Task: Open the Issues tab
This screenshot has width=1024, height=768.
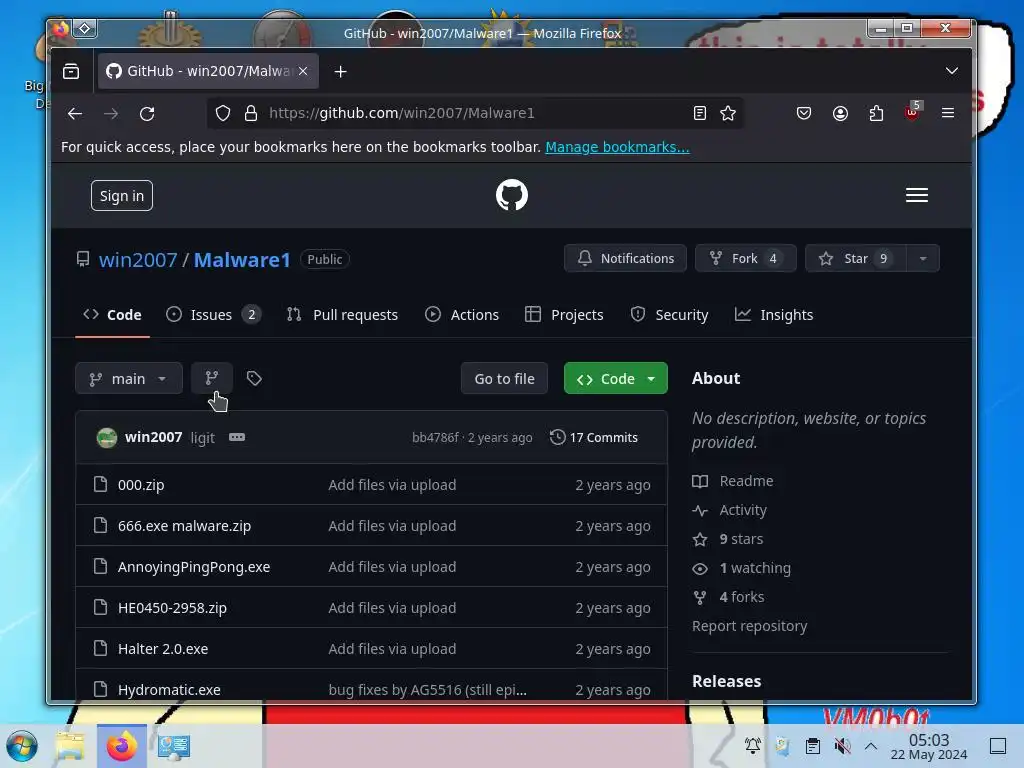Action: pyautogui.click(x=214, y=315)
